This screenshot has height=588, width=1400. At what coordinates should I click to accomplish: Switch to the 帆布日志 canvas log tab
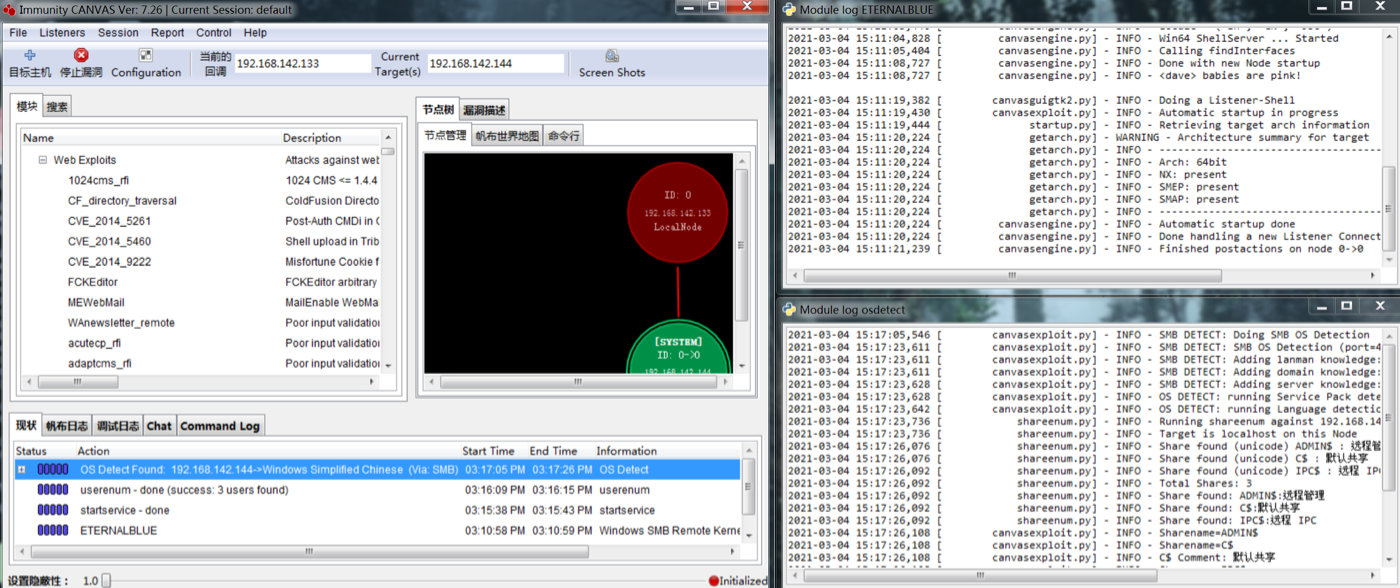66,426
